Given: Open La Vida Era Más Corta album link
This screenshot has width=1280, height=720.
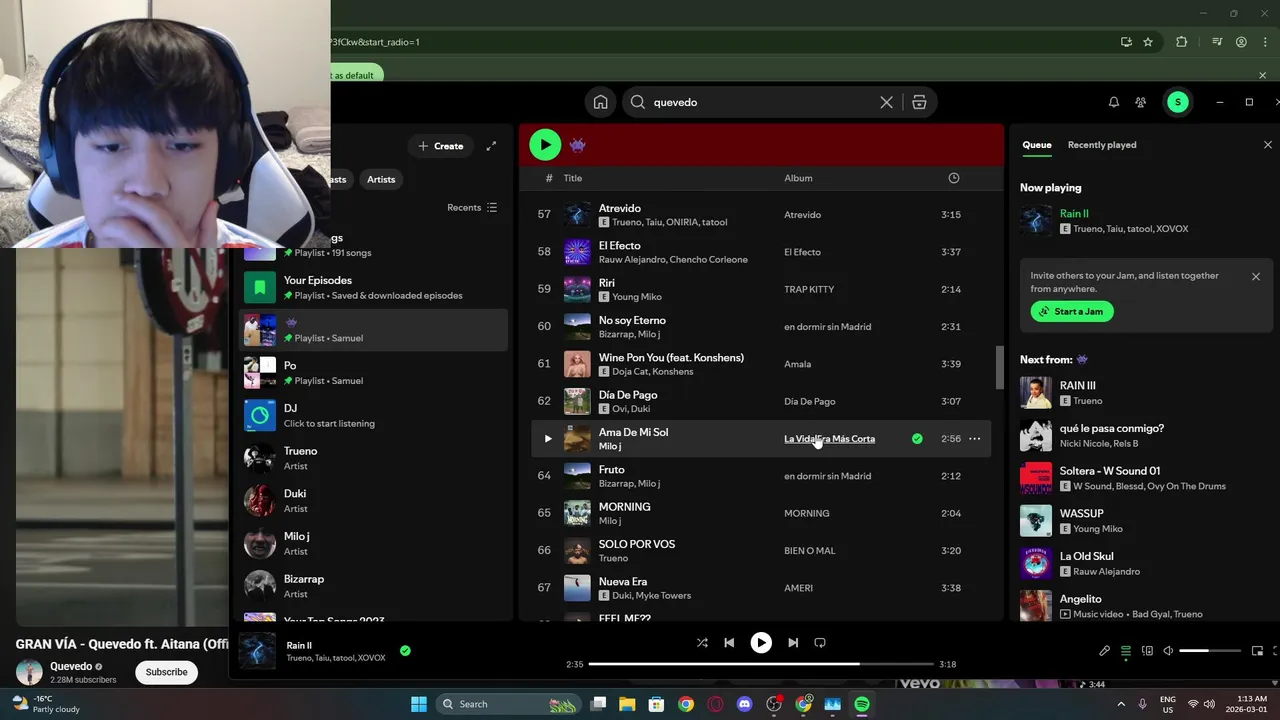Looking at the screenshot, I should (x=829, y=439).
